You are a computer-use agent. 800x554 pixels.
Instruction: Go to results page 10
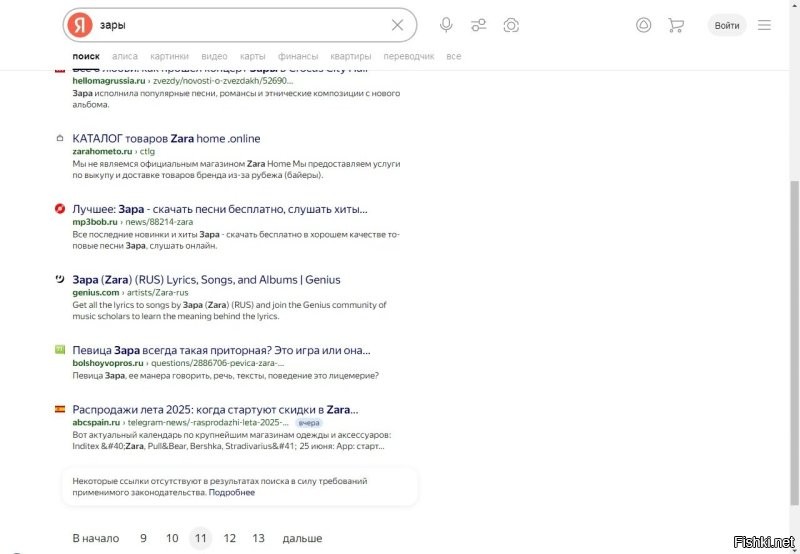[172, 538]
